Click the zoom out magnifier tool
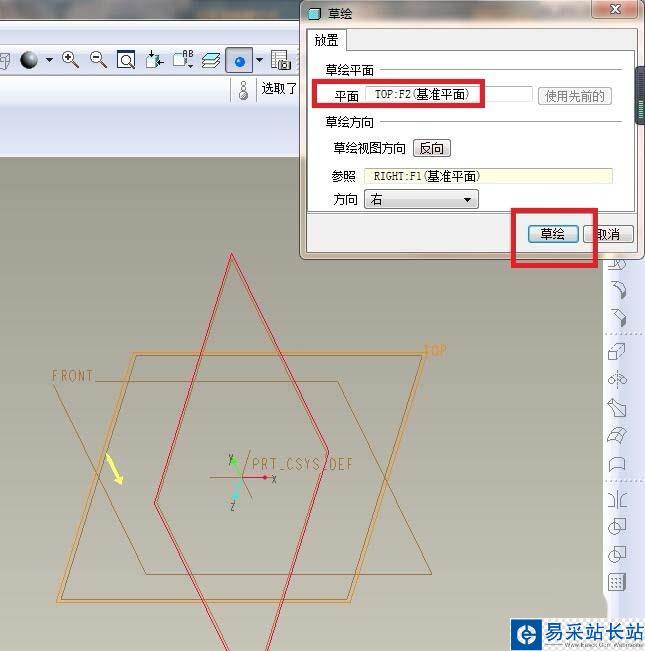Image resolution: width=645 pixels, height=651 pixels. point(98,60)
